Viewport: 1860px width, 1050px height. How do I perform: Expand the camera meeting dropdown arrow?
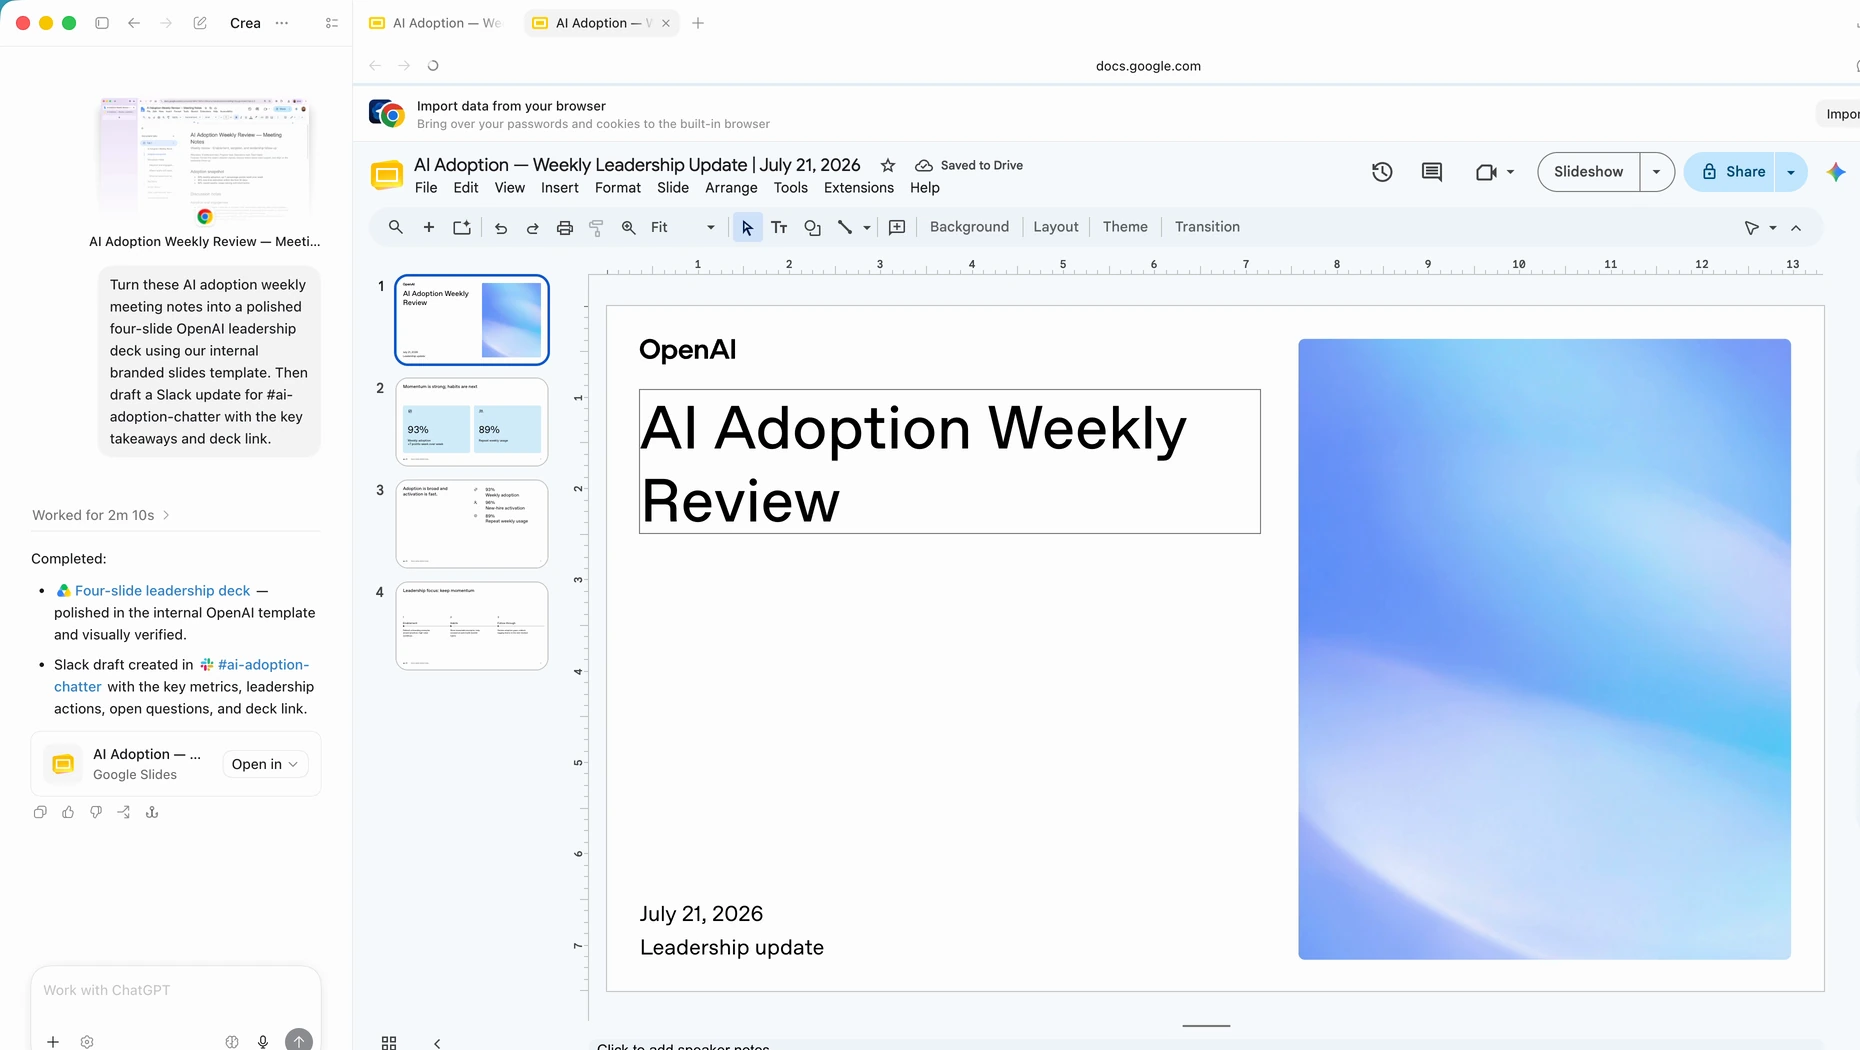(x=1510, y=172)
